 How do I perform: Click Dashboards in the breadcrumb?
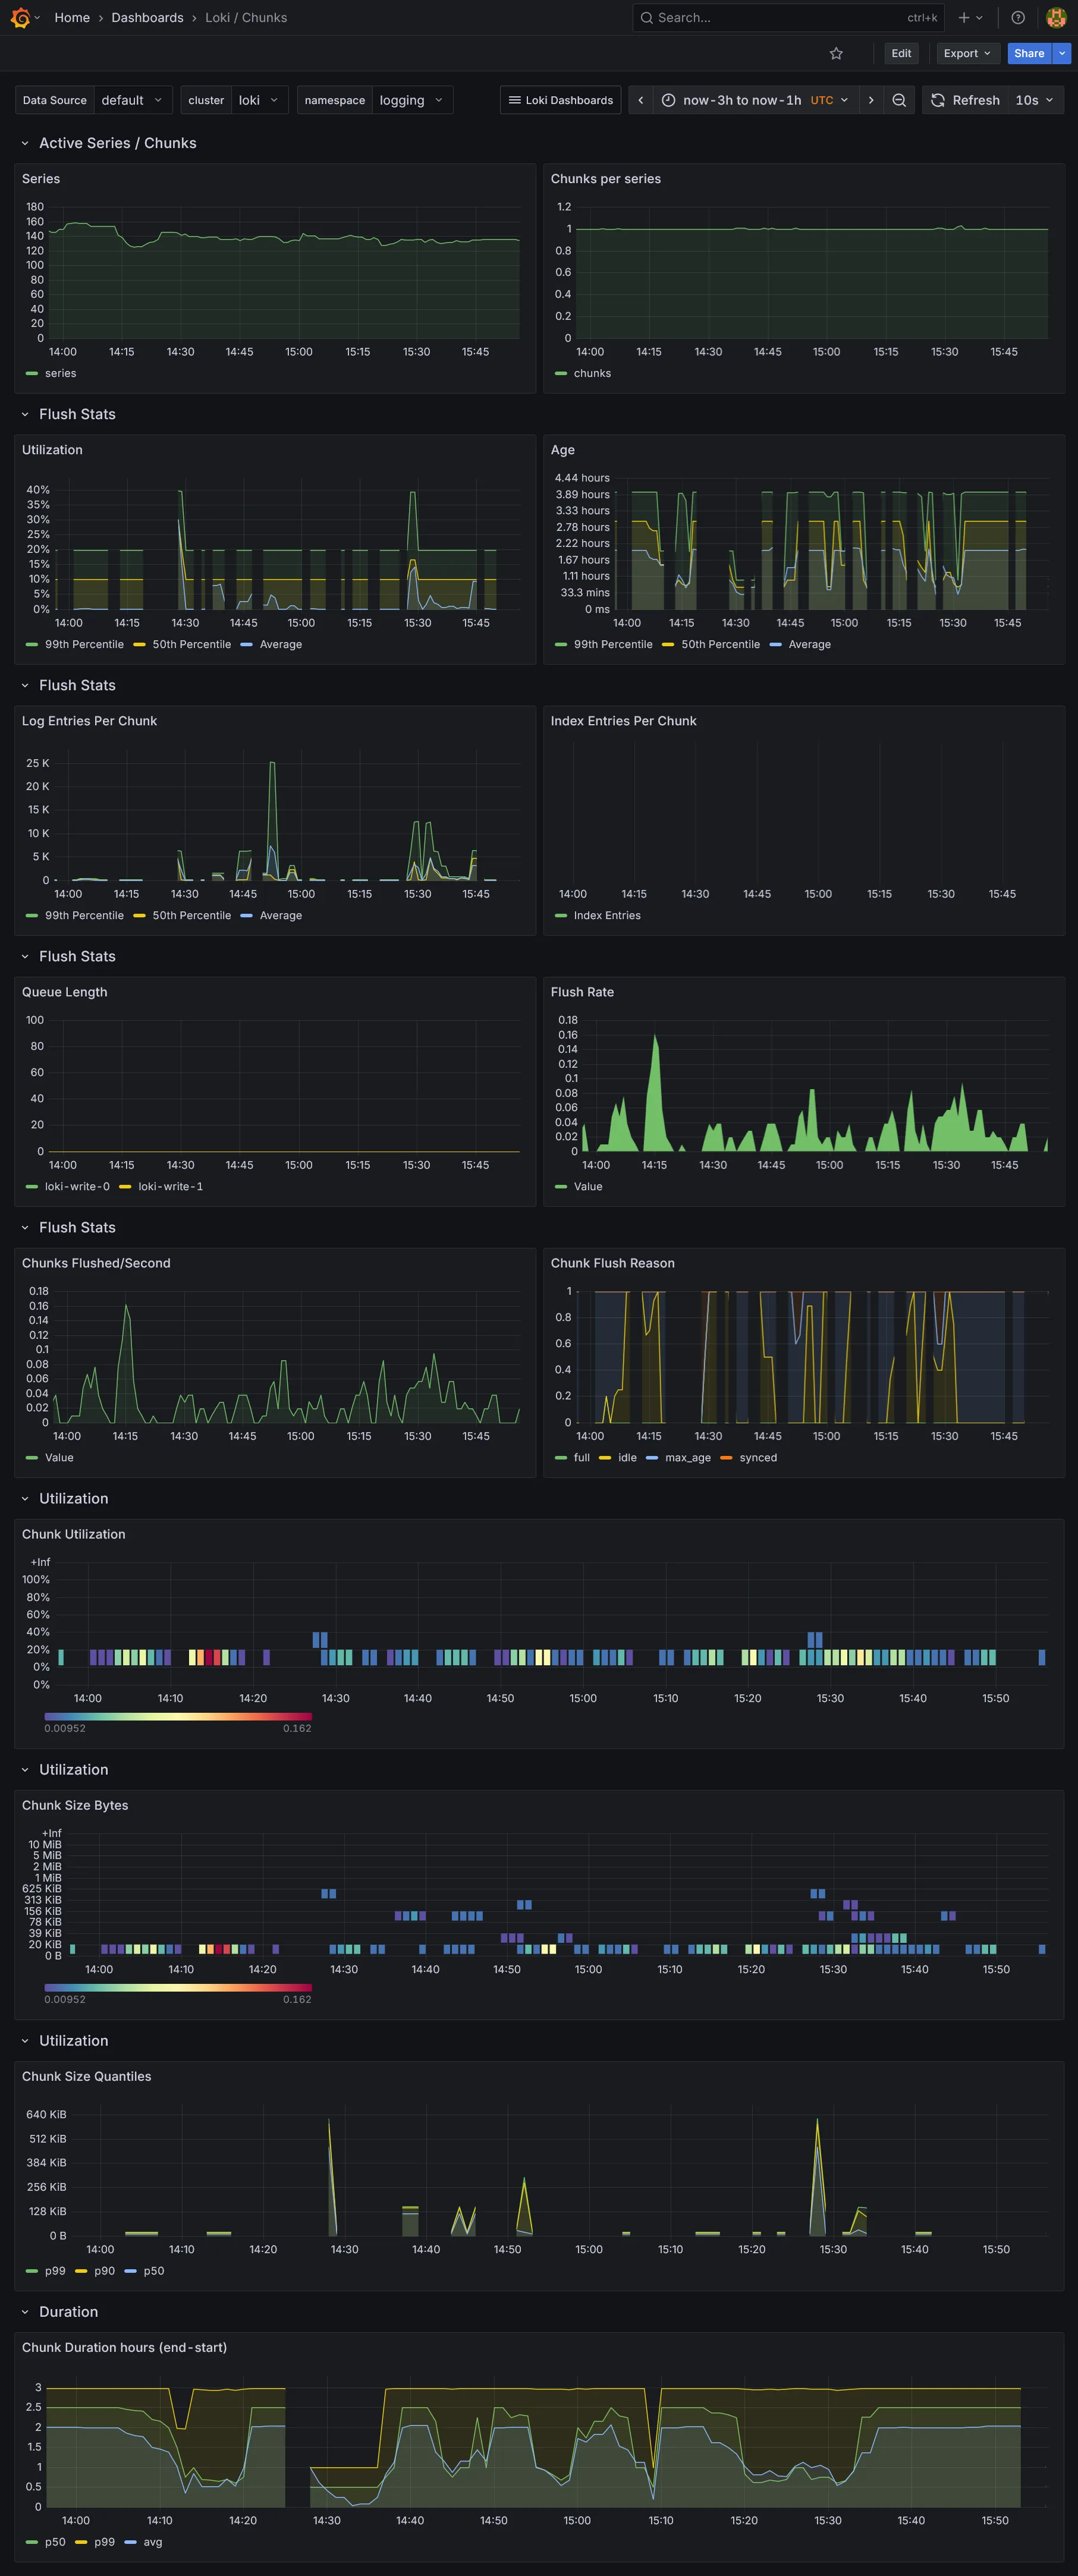tap(146, 17)
